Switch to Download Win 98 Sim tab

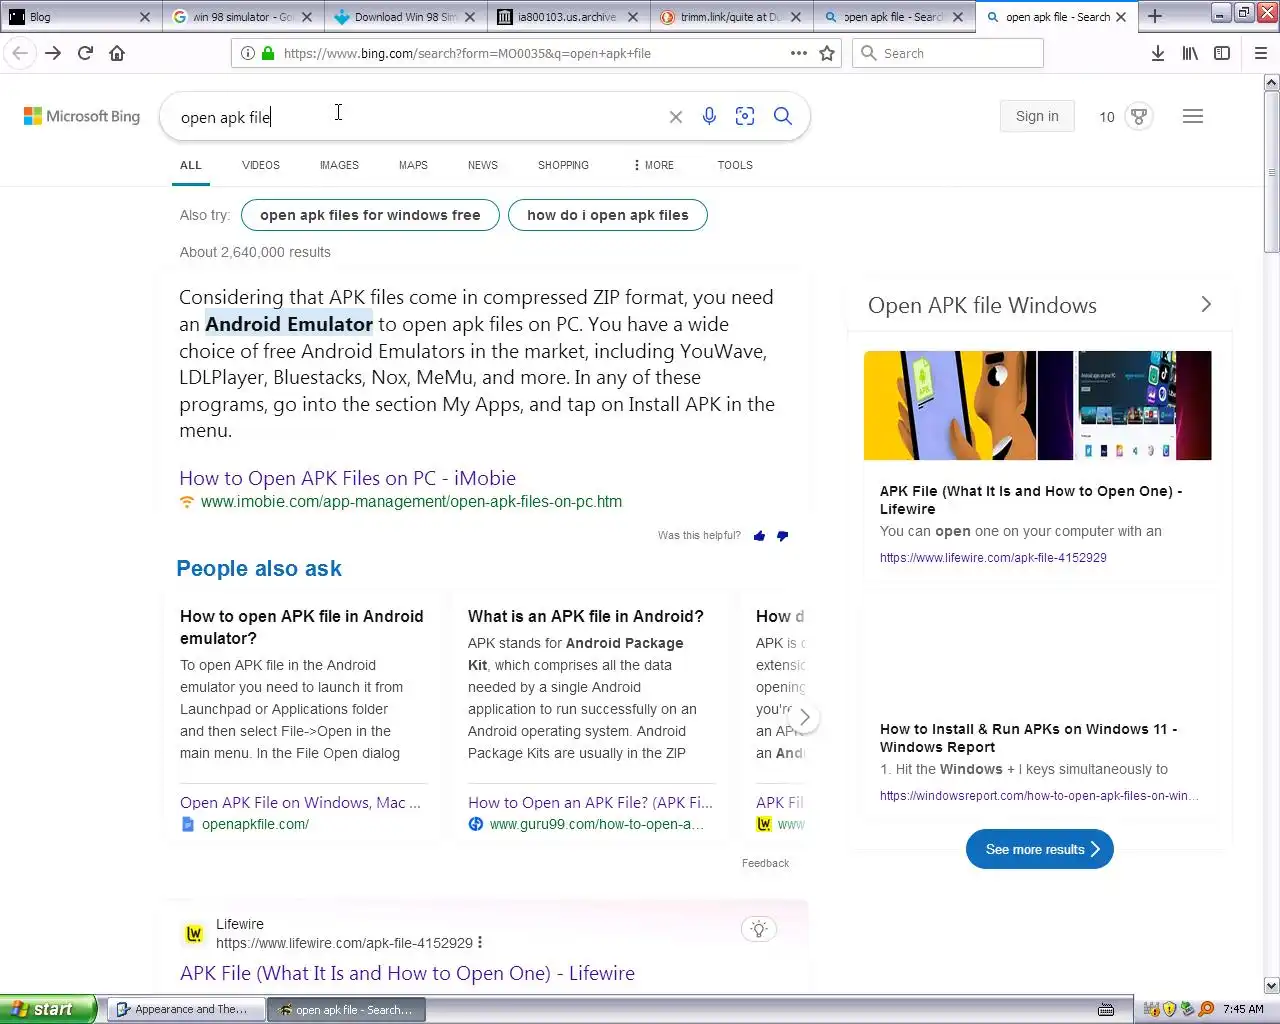pos(404,16)
